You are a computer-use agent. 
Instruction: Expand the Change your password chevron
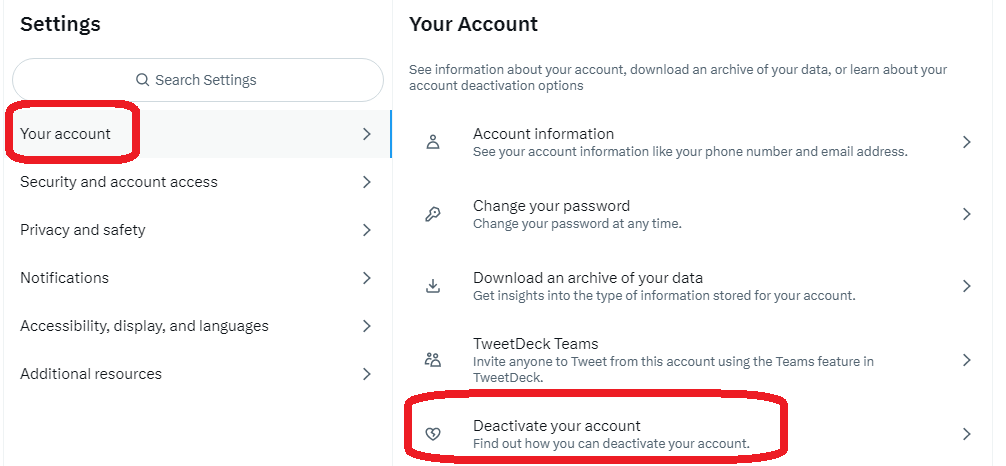point(967,214)
